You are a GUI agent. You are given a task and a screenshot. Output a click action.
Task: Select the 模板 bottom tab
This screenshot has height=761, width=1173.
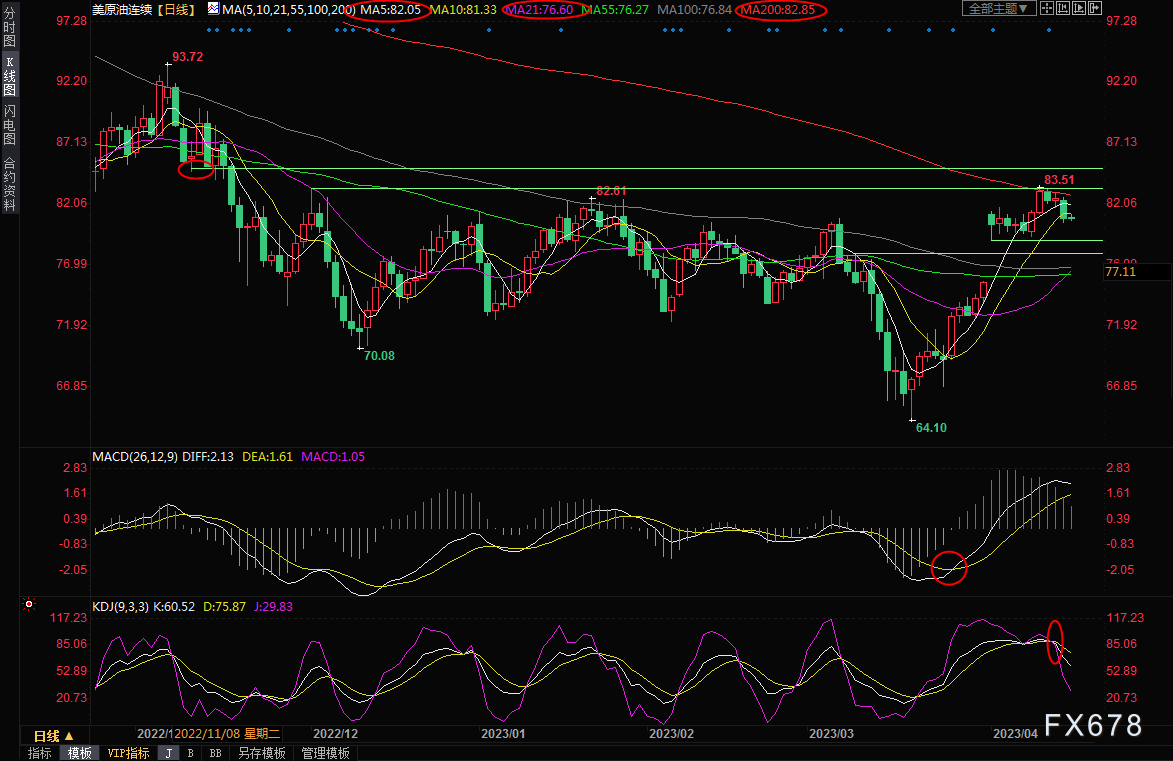click(x=79, y=753)
